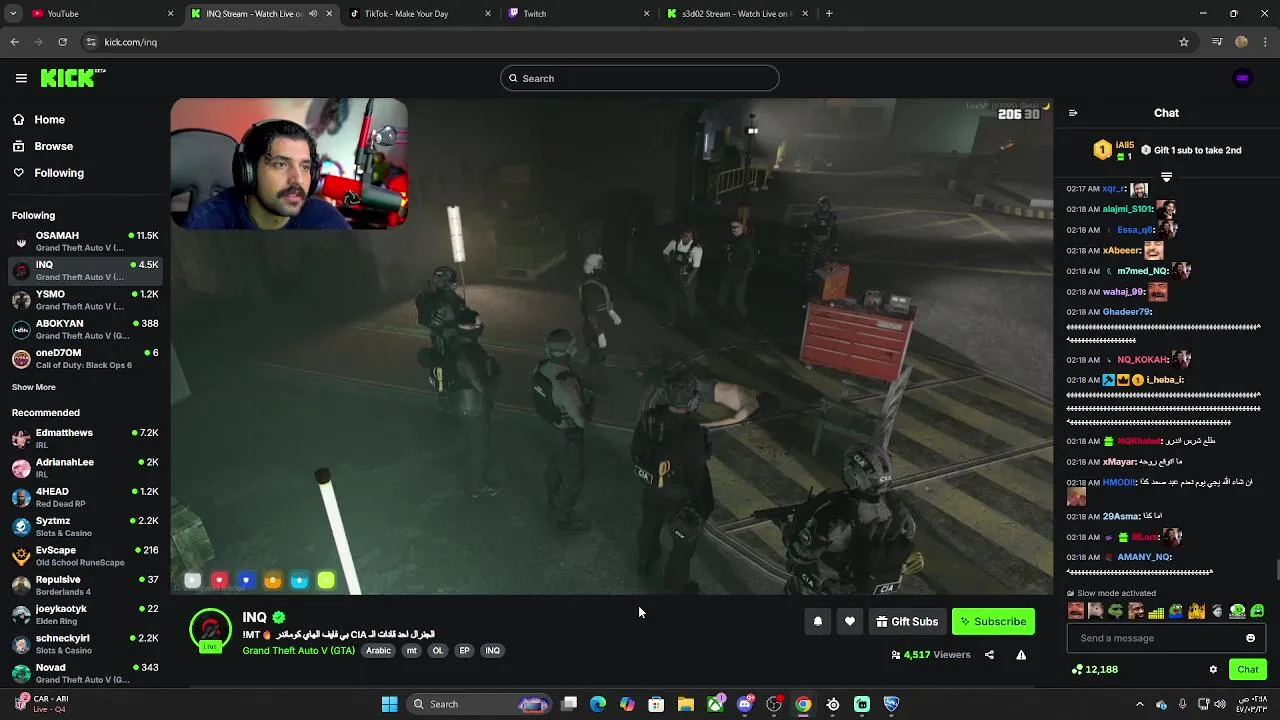Click the Subscribe button

pos(993,621)
